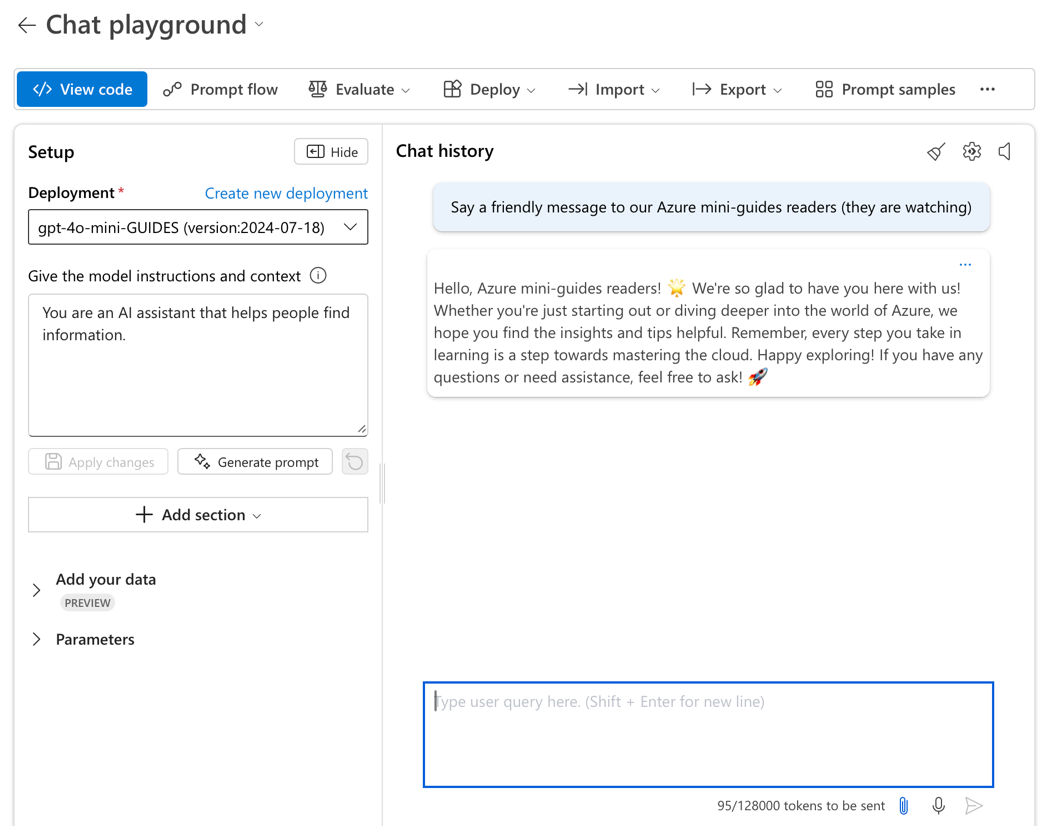Open the Chat playground title dropdown

tap(259, 25)
